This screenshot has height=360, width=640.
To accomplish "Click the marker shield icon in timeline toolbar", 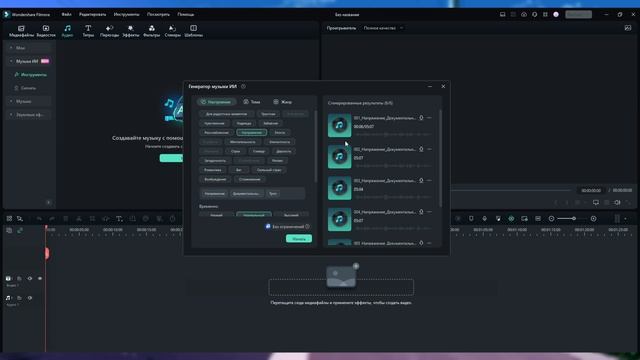I will (471, 219).
